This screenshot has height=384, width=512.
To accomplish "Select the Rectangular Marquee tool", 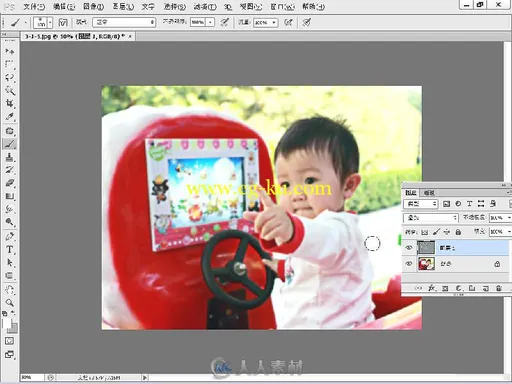I will [x=9, y=64].
